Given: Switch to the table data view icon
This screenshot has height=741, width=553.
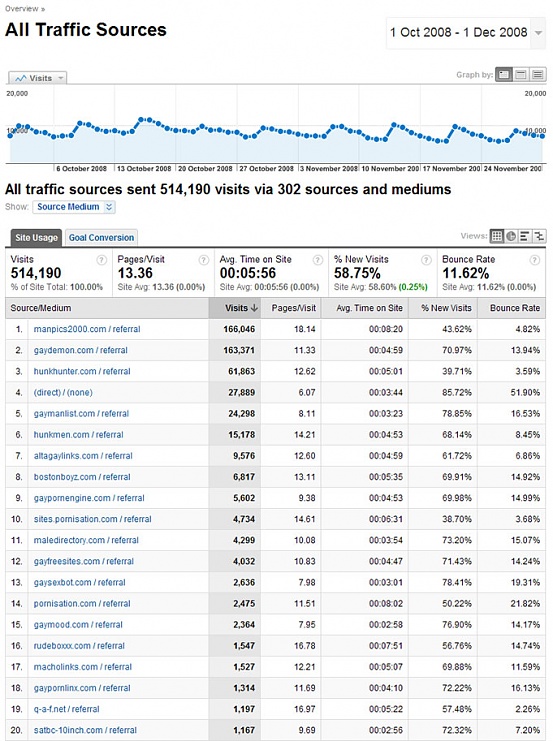Looking at the screenshot, I should (x=496, y=236).
